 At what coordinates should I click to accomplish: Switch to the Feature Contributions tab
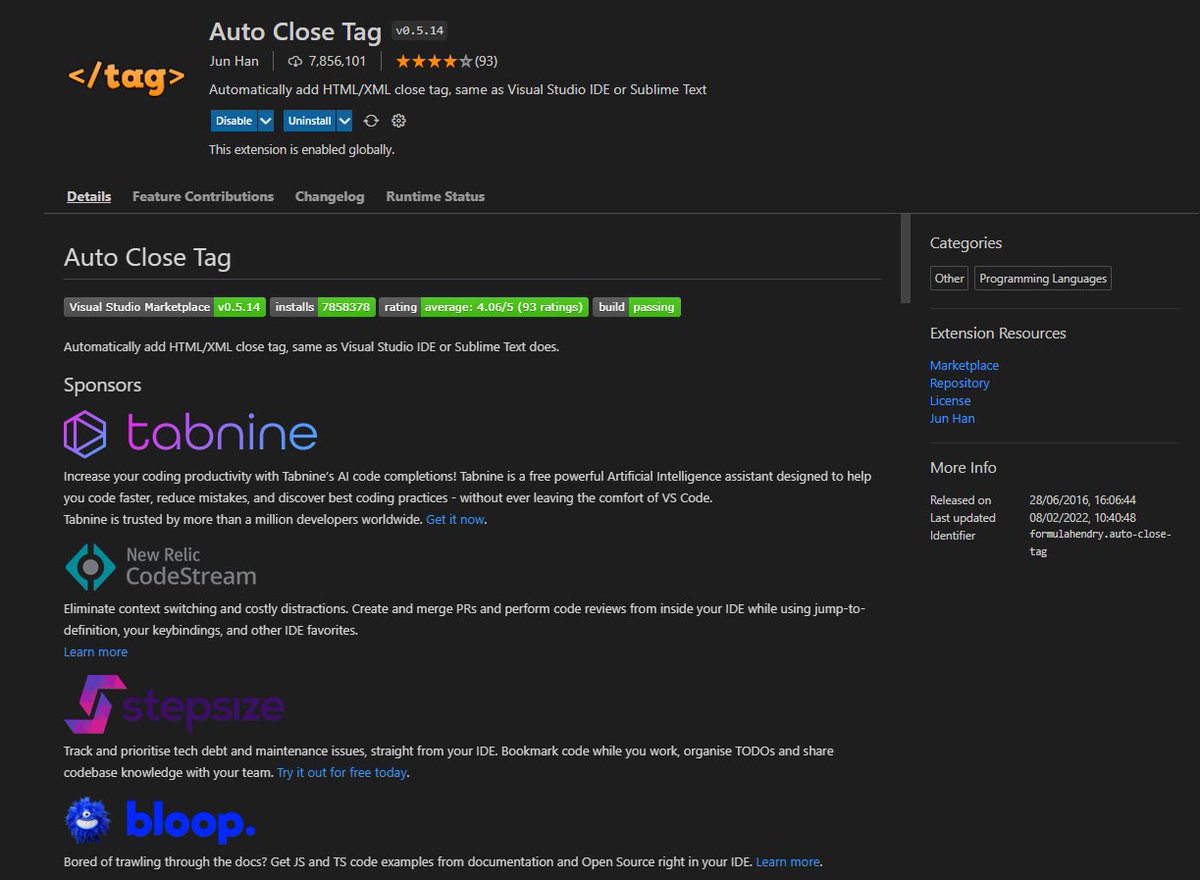pos(203,196)
